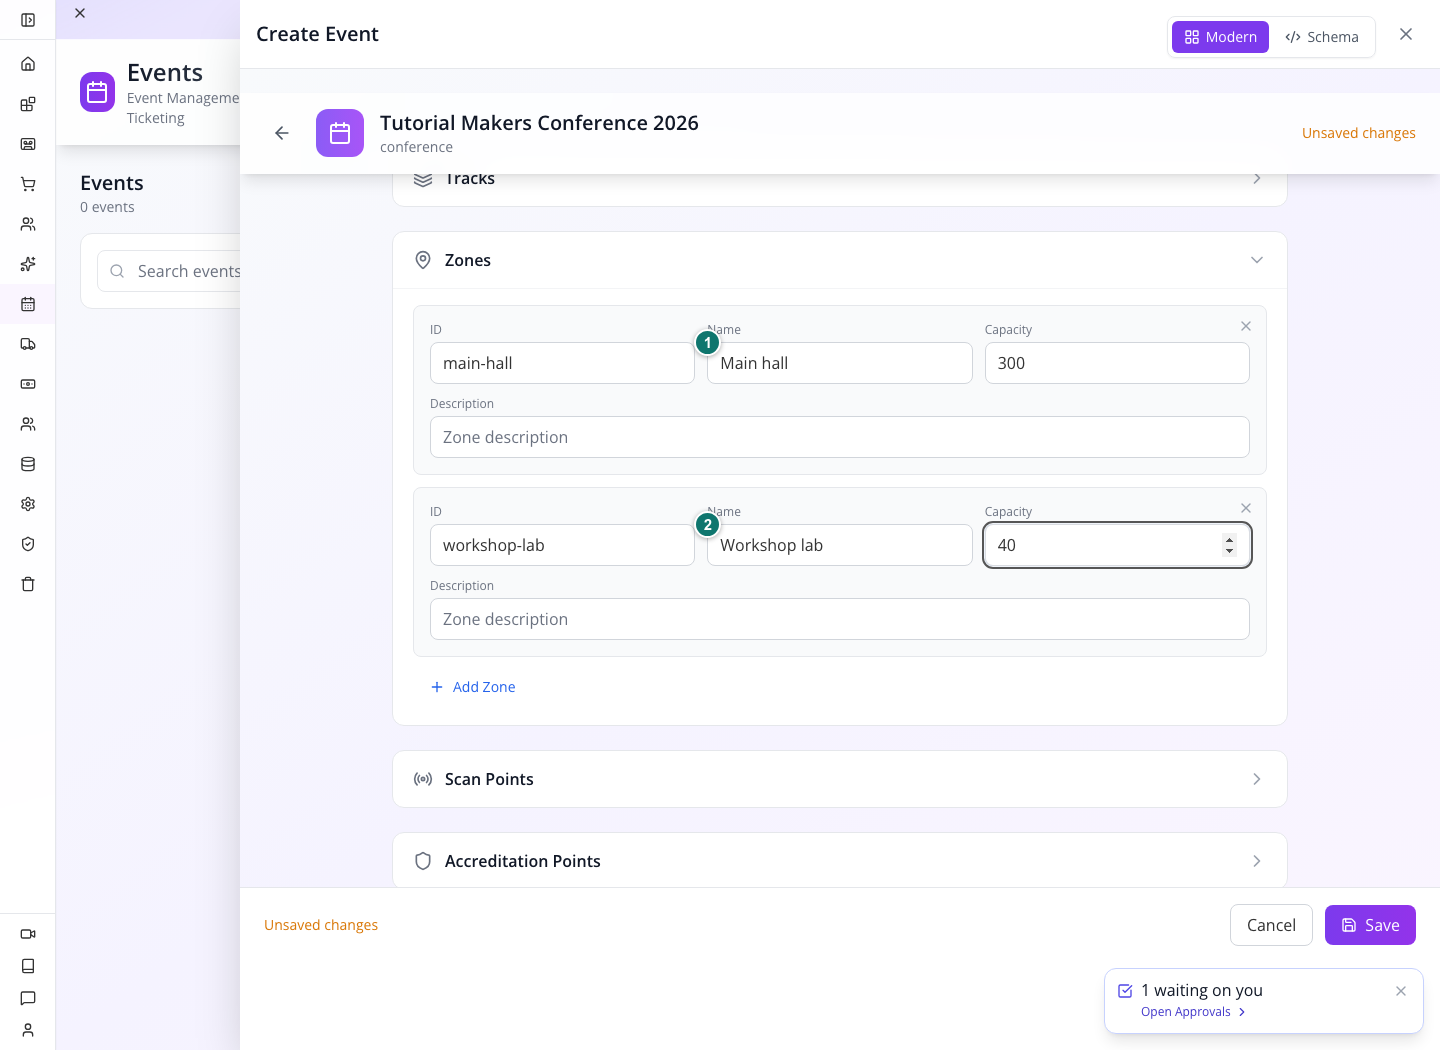Remove the workshop-lab zone
This screenshot has height=1050, width=1440.
pos(1246,508)
